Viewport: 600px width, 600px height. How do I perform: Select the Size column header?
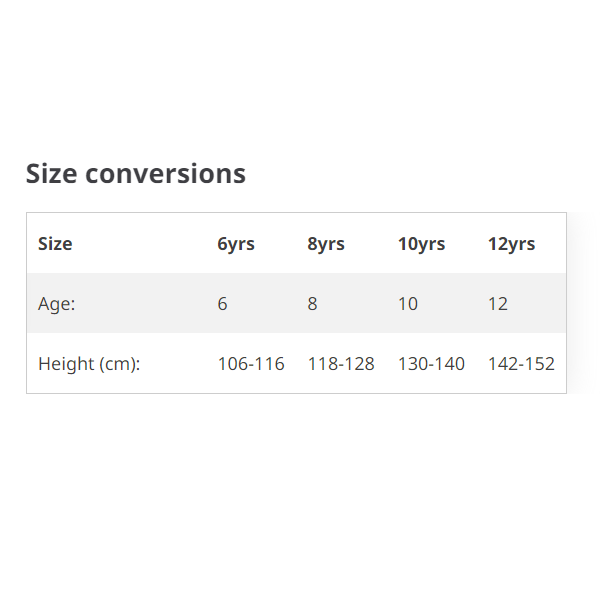[x=55, y=243]
